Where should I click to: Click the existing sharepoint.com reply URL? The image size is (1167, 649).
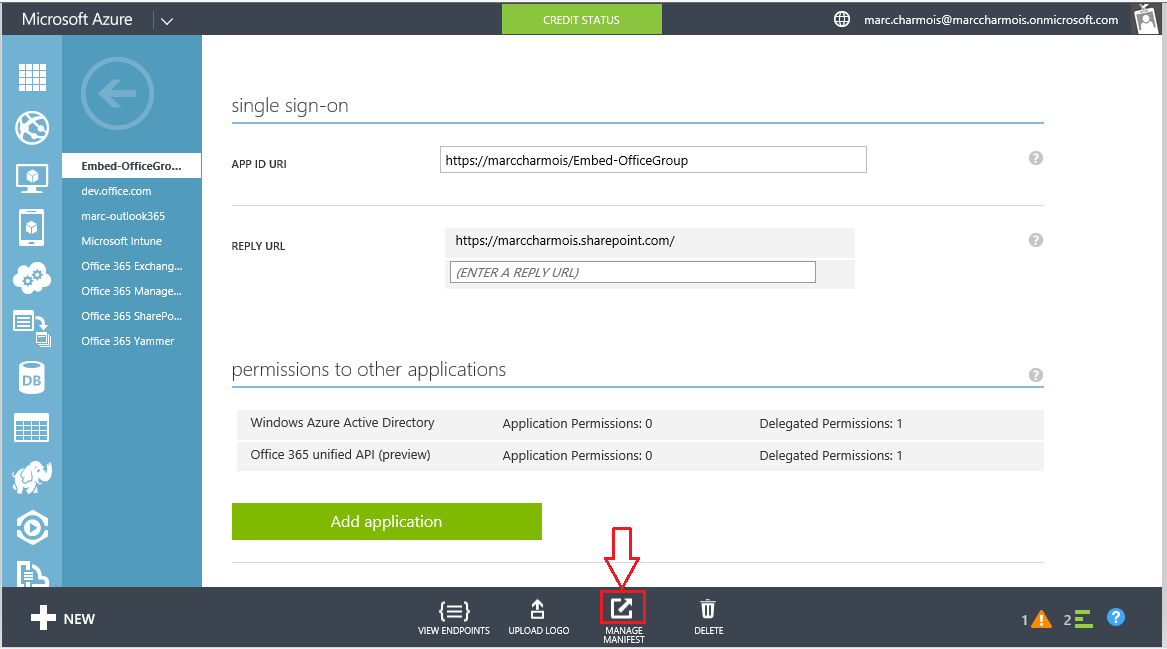click(x=565, y=240)
